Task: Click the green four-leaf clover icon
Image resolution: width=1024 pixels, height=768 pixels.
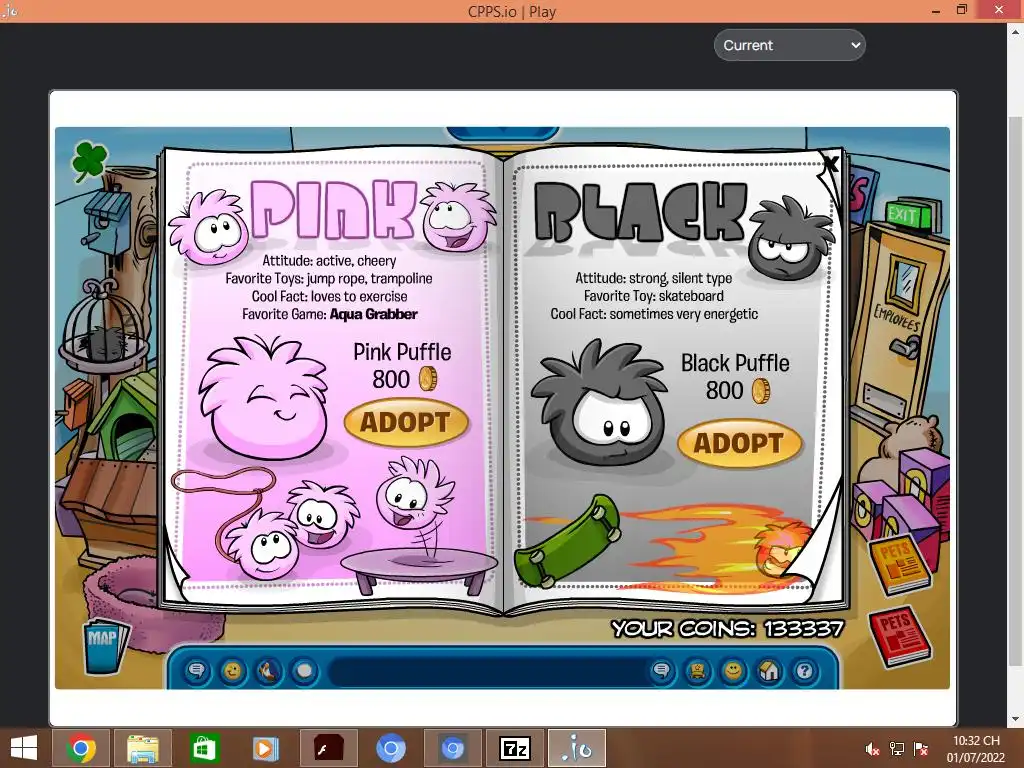Action: pyautogui.click(x=89, y=161)
